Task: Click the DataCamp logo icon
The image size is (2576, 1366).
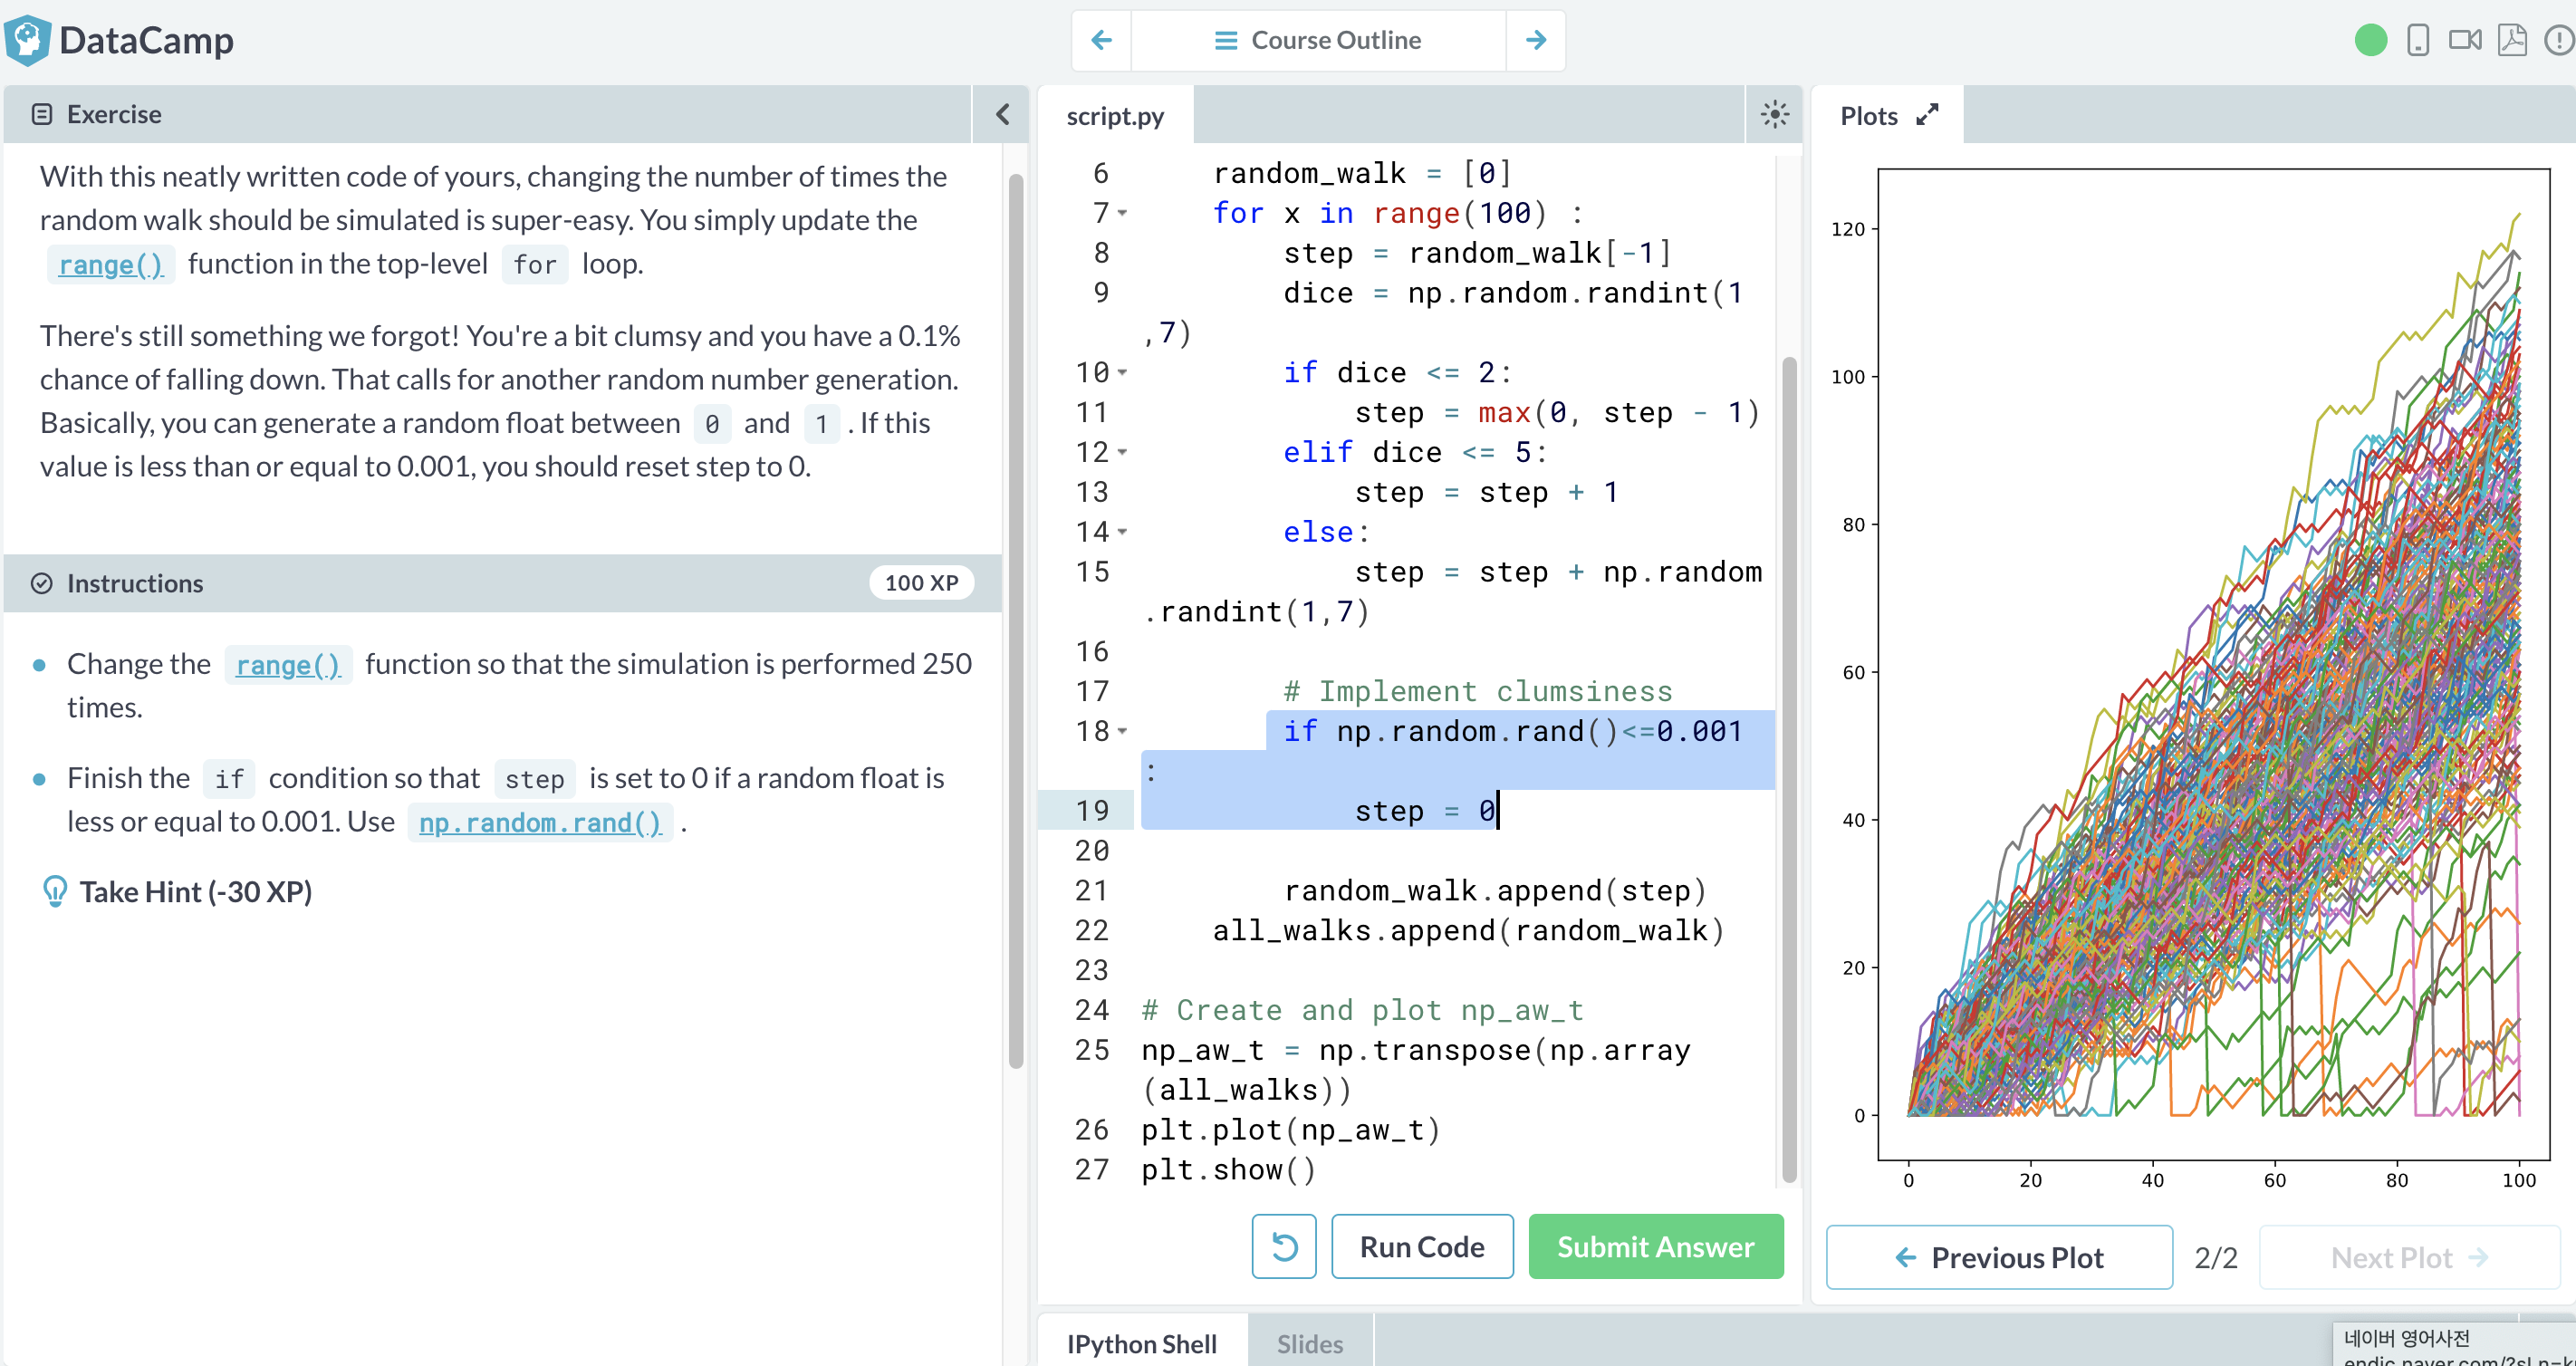Action: pyautogui.click(x=27, y=40)
